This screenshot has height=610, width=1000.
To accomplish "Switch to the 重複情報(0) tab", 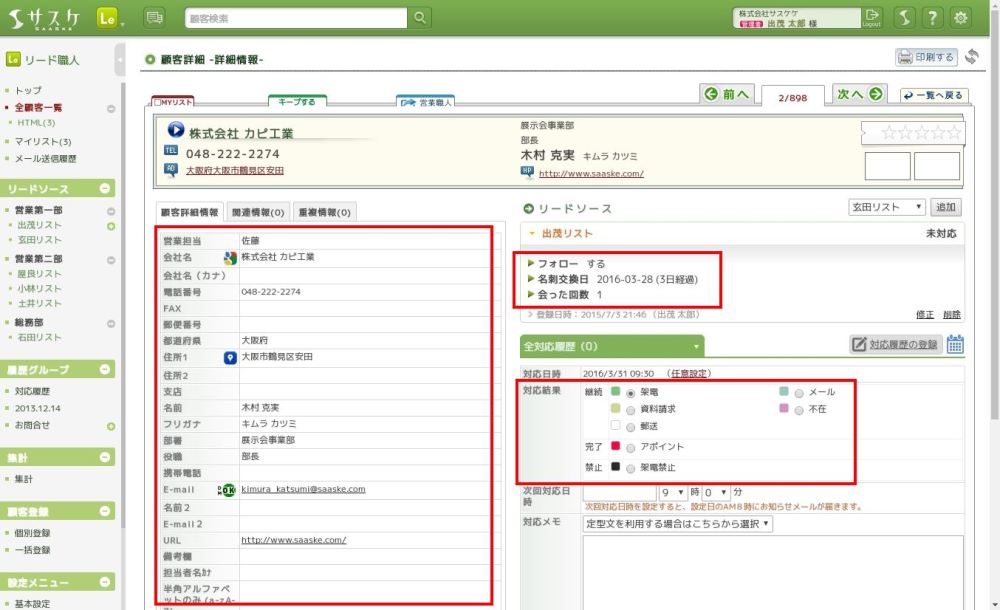I will tap(325, 212).
